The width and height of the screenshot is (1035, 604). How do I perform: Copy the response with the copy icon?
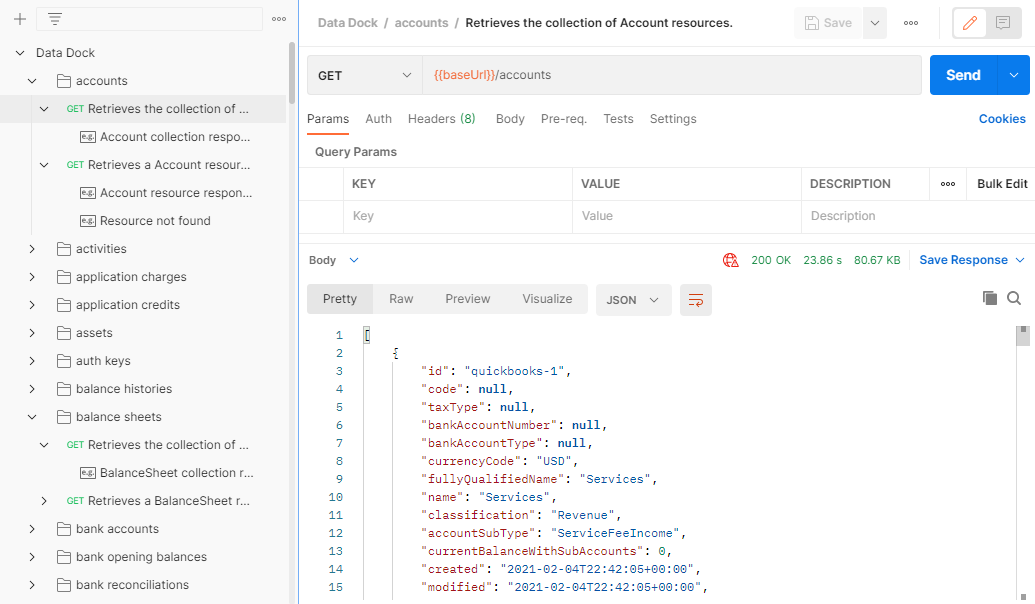tap(989, 298)
